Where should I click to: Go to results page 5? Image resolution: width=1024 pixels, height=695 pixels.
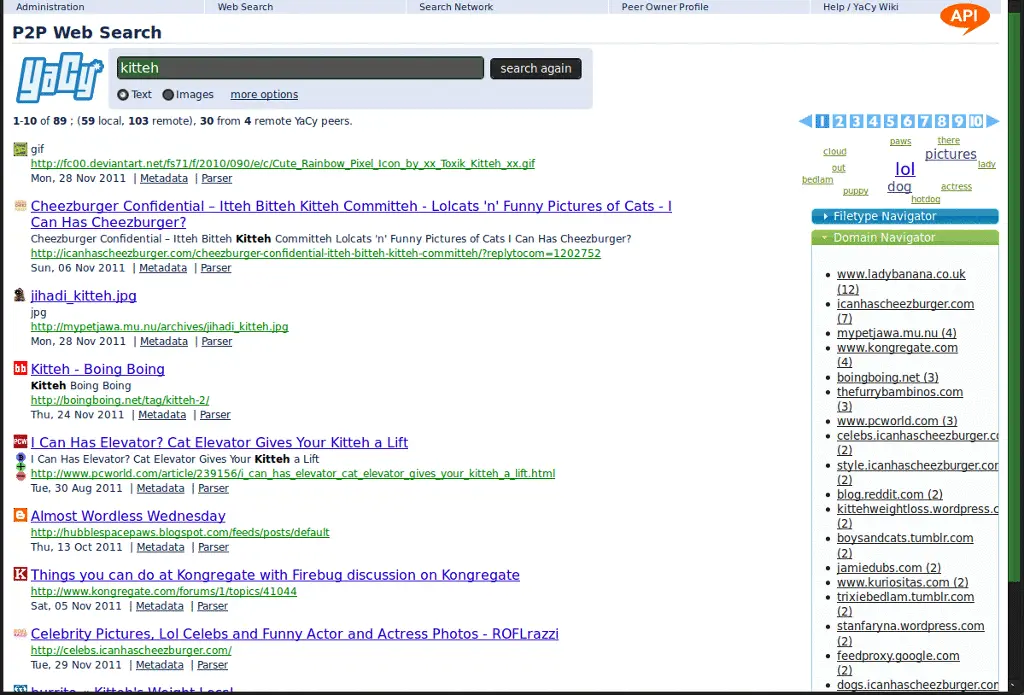890,121
